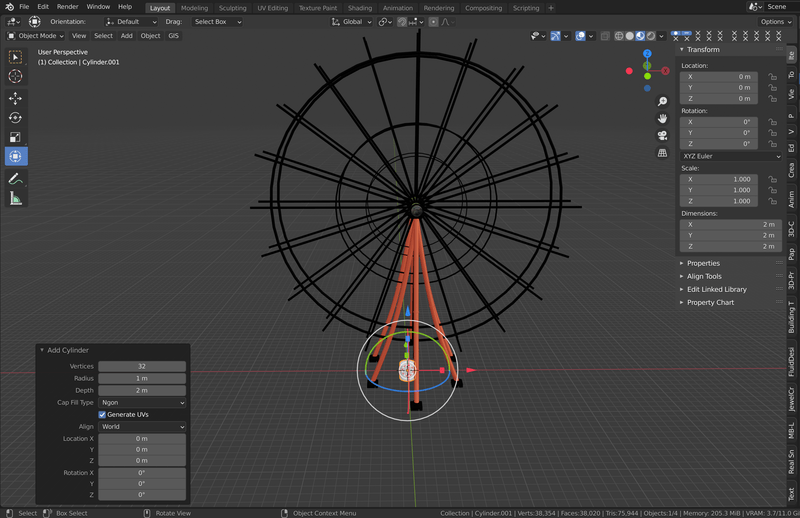The width and height of the screenshot is (800, 518).
Task: Activate the Rotate tool
Action: coord(15,118)
